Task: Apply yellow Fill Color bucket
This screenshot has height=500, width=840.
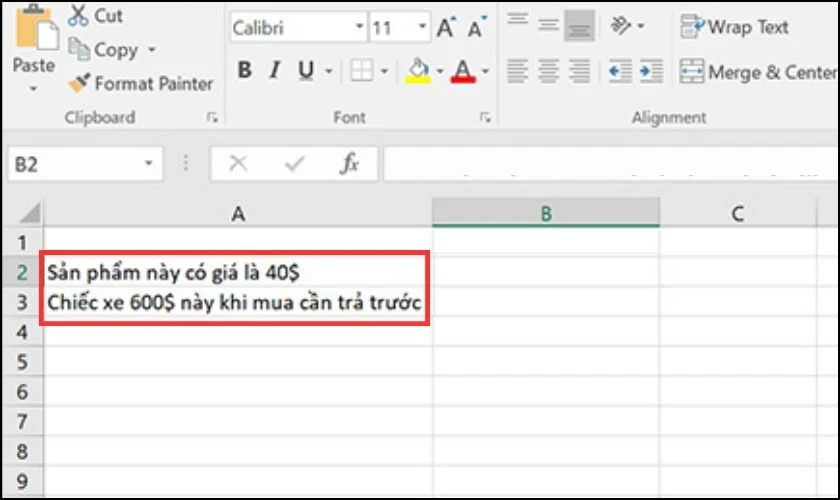Action: pos(418,70)
